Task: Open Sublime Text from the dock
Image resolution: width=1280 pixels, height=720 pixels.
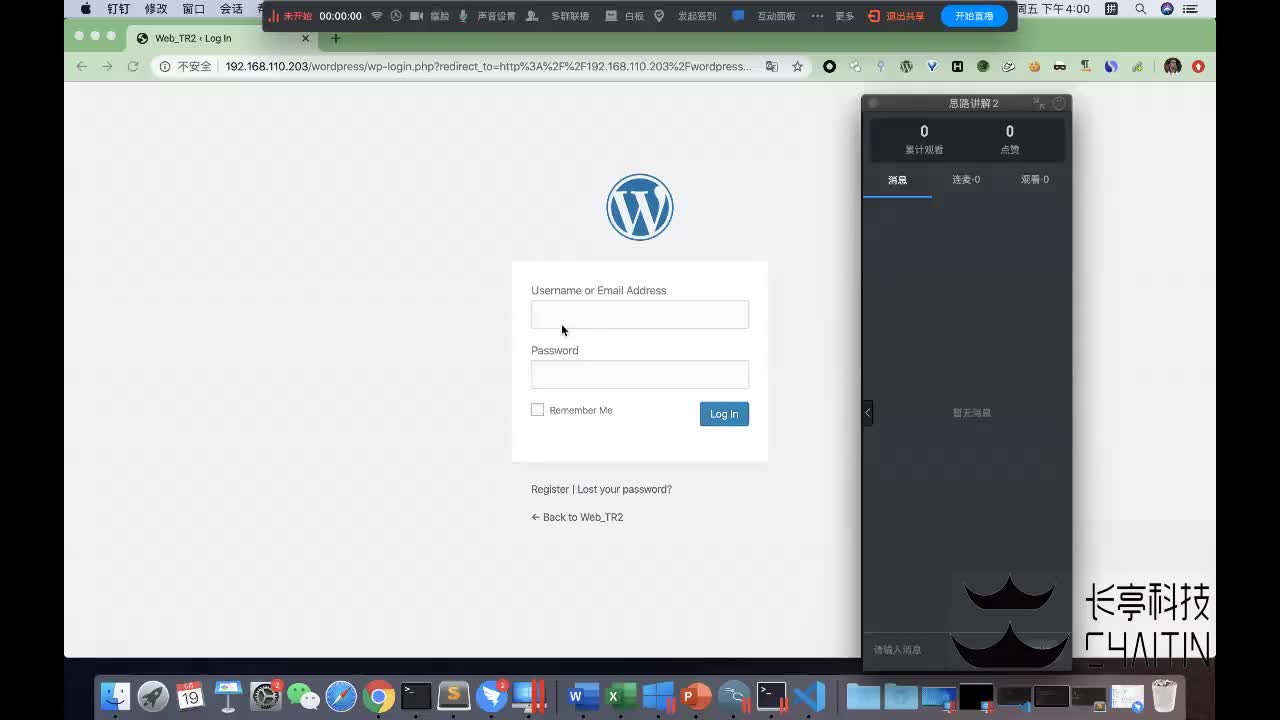Action: (x=454, y=696)
